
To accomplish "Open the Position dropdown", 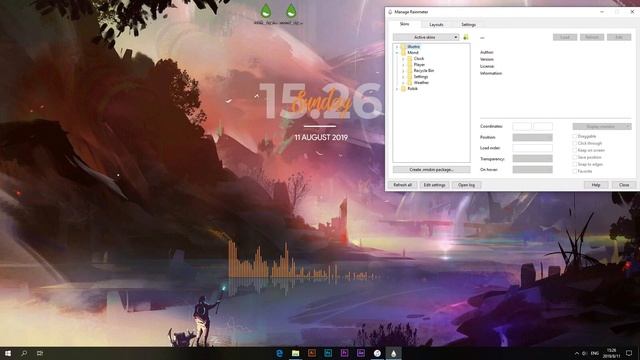I will pyautogui.click(x=532, y=138).
